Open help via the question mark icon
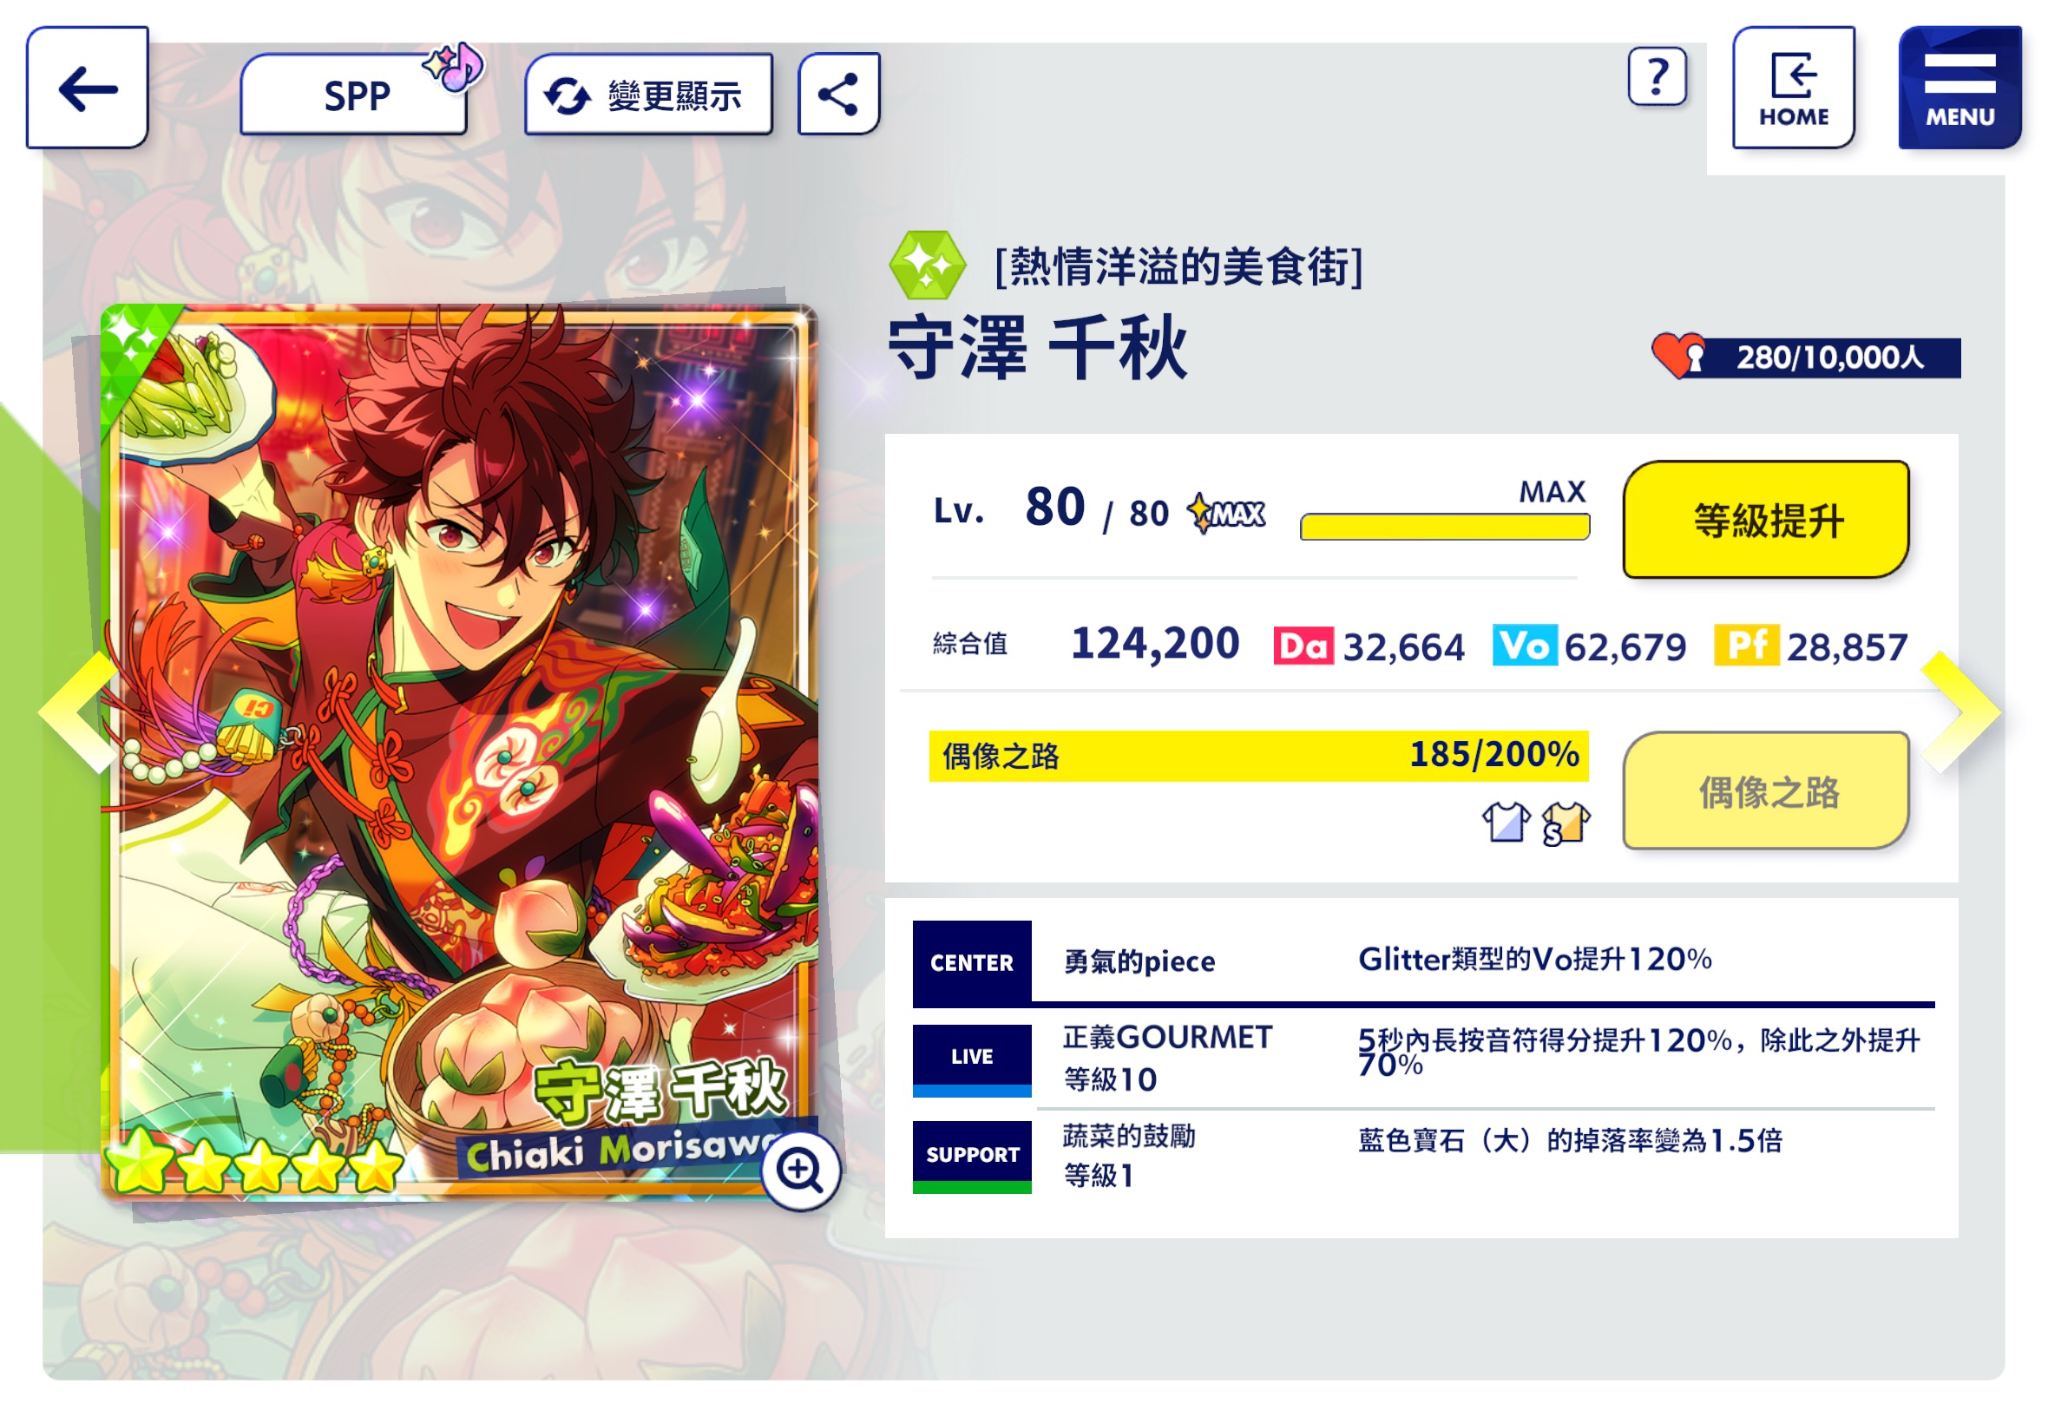2048x1423 pixels. click(x=1657, y=76)
